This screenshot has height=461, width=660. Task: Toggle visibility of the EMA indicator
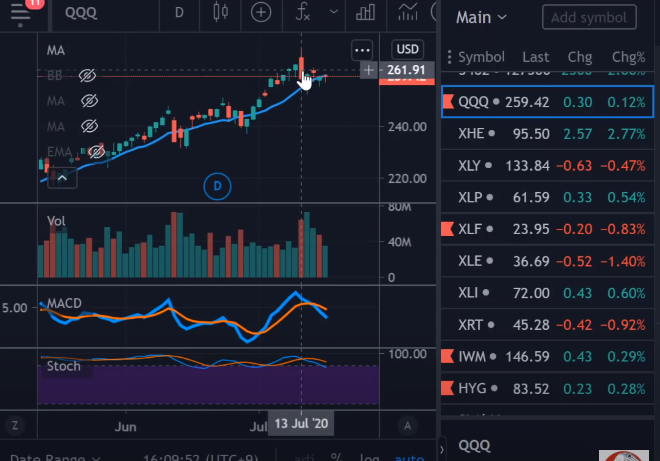(x=96, y=152)
